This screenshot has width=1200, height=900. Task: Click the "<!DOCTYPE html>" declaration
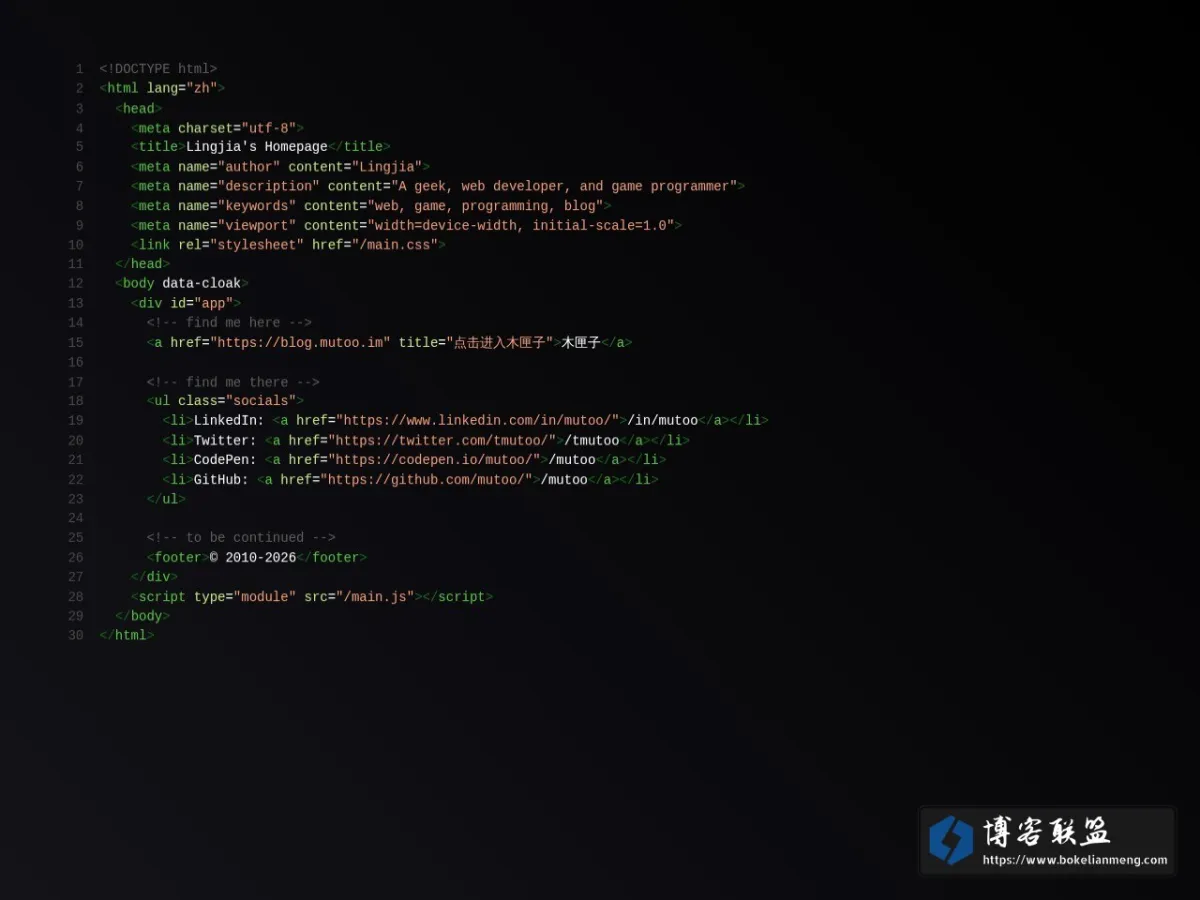158,69
